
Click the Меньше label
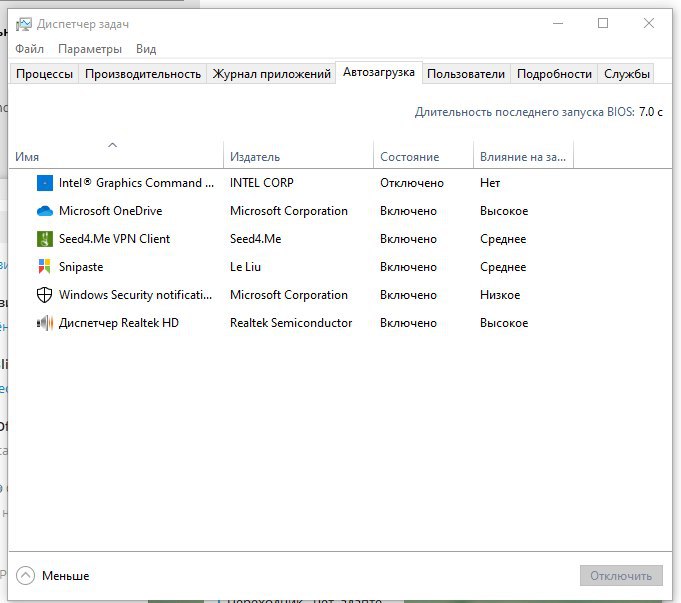click(66, 576)
